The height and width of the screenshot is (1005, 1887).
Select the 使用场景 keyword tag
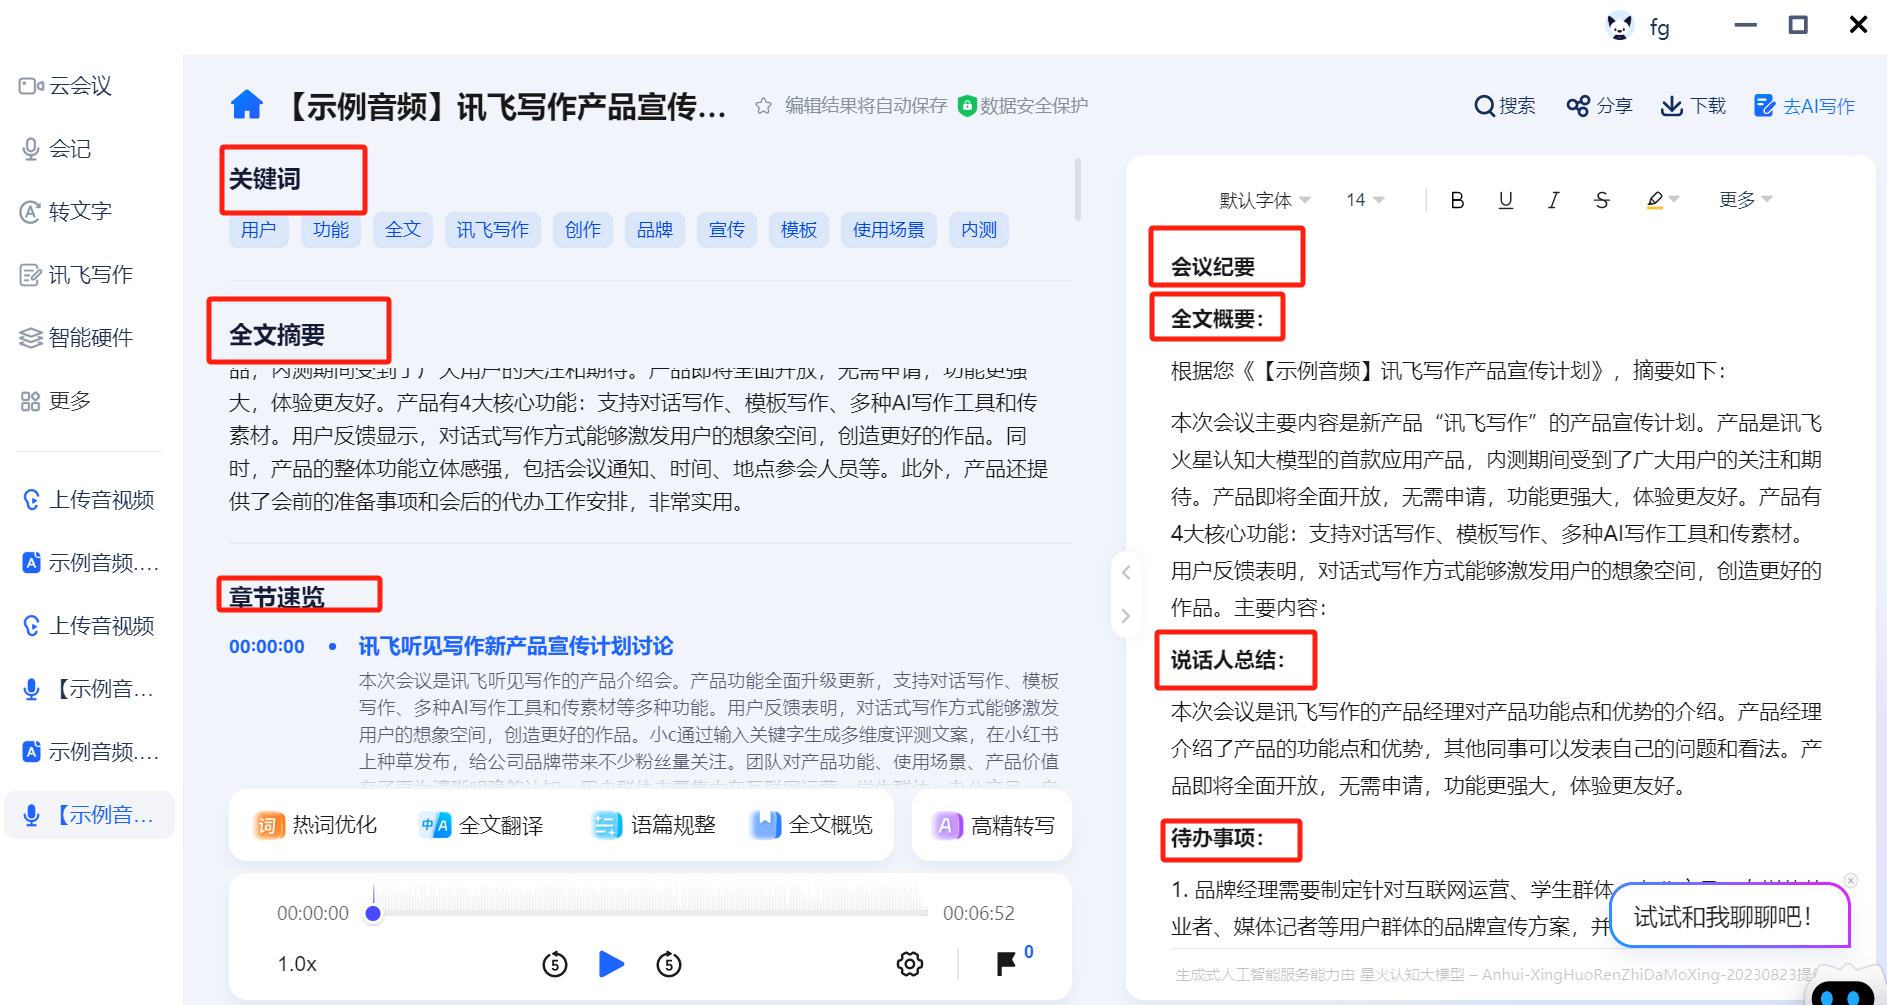[x=889, y=230]
